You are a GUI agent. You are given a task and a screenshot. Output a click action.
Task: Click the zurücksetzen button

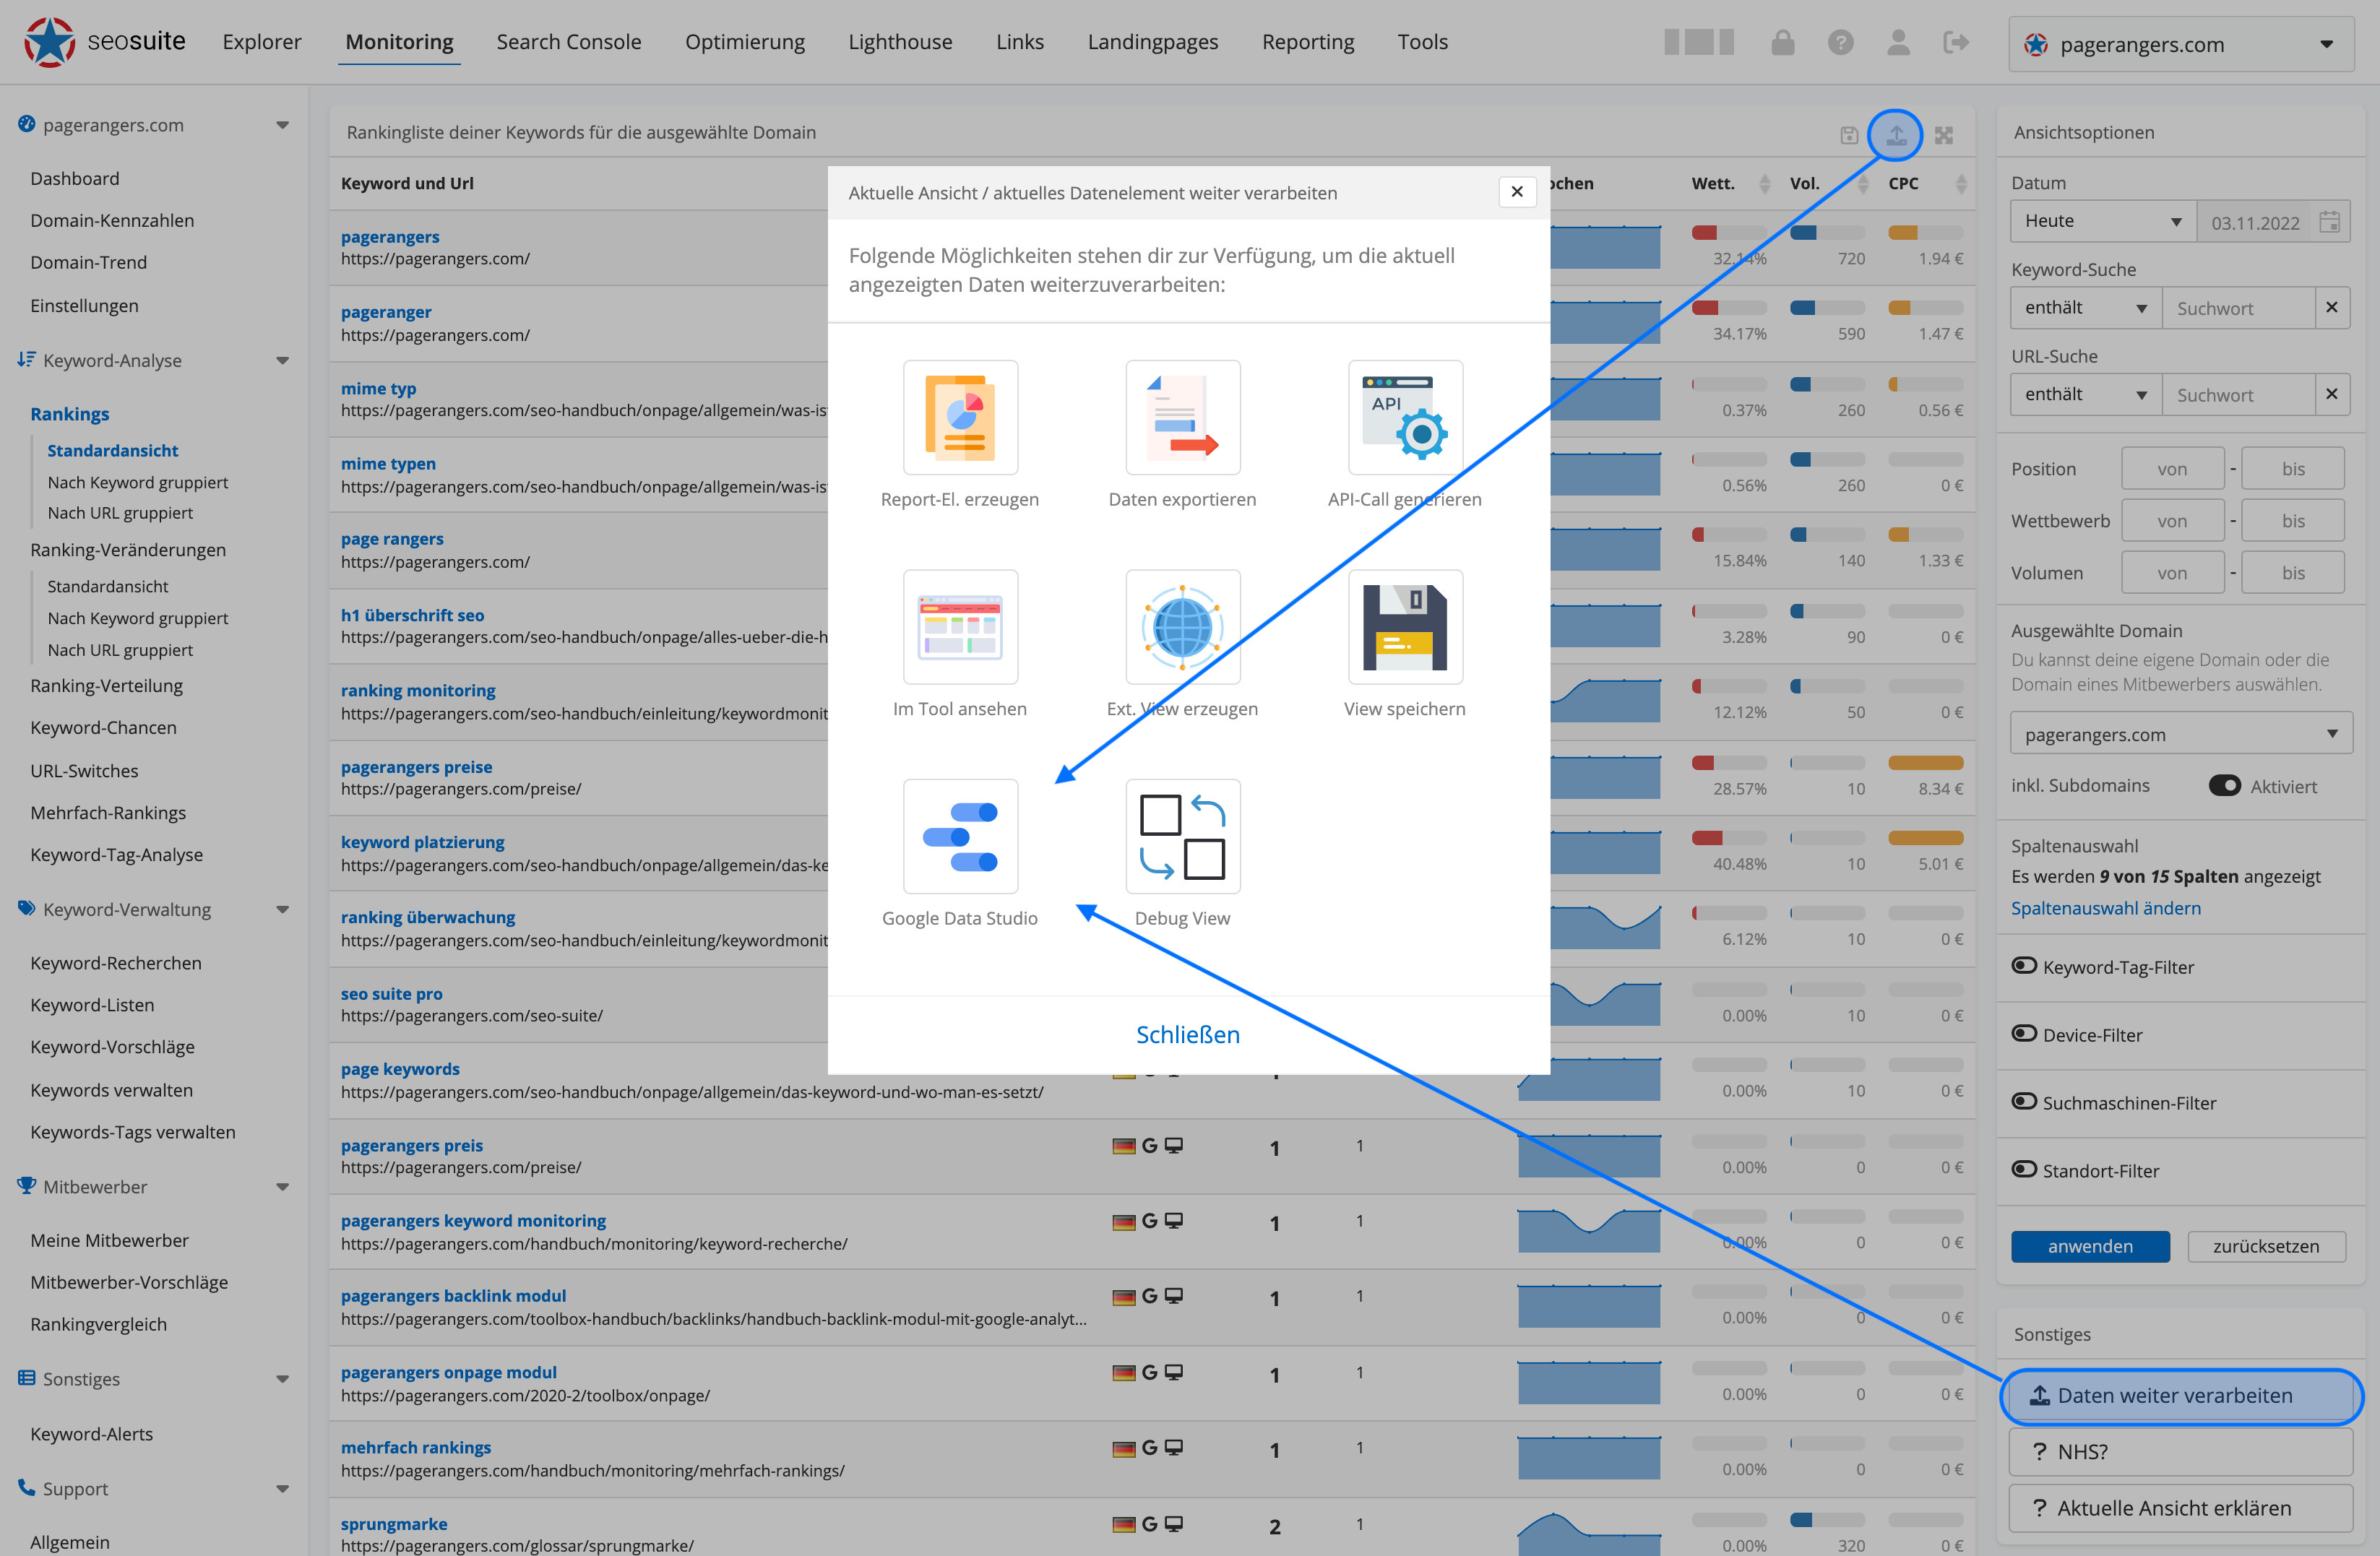(2266, 1246)
